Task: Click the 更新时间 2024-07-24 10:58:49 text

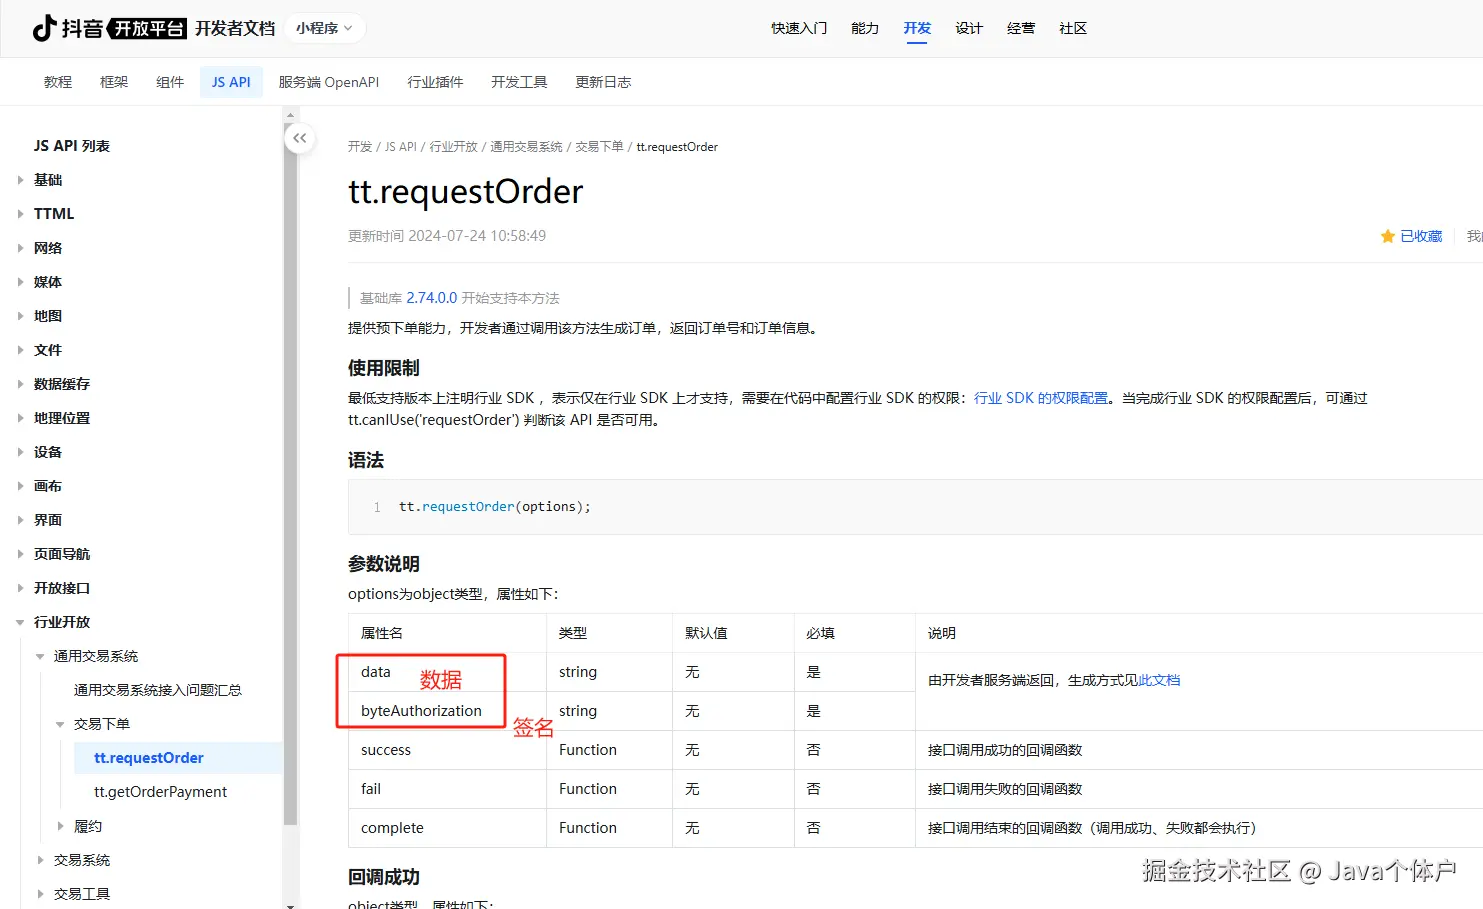Action: [447, 236]
